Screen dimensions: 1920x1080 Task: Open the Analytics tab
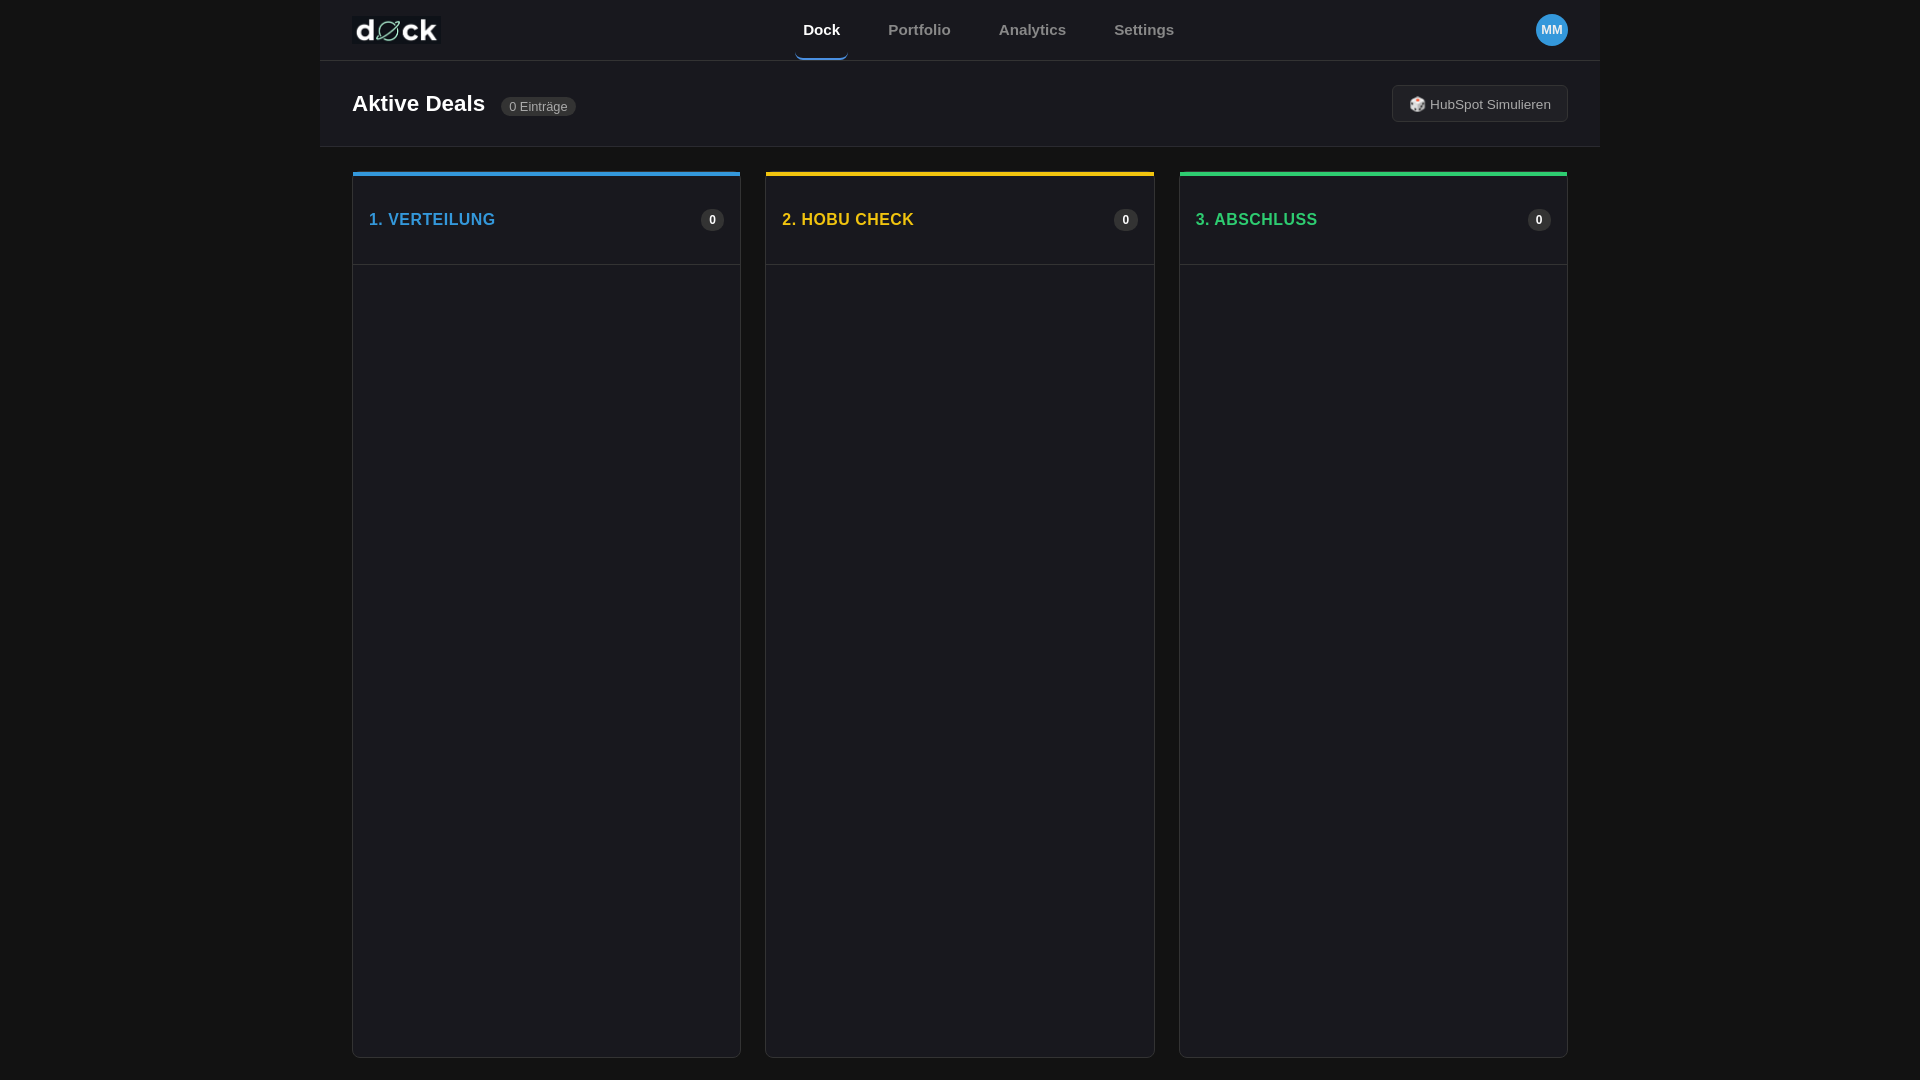tap(1032, 30)
